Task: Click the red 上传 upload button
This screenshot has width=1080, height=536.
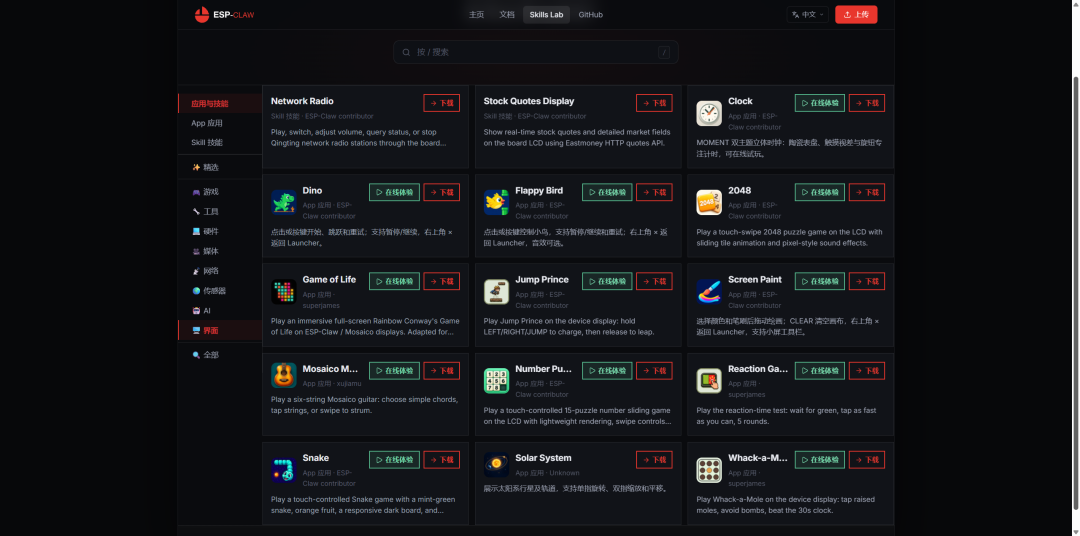Action: pos(856,14)
